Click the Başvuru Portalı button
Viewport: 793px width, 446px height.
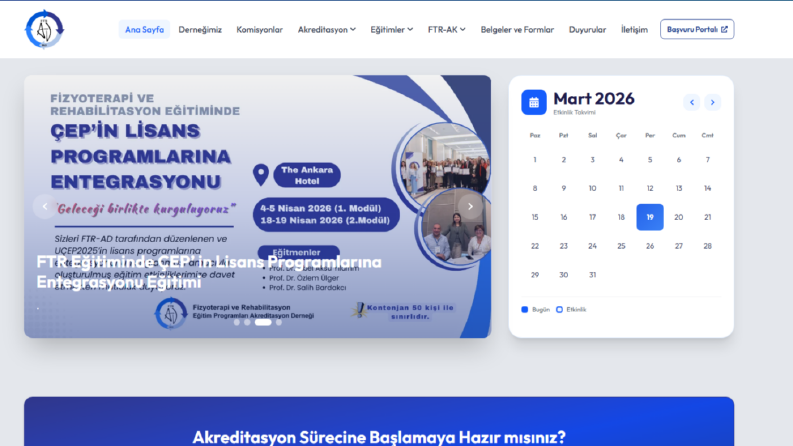click(x=697, y=29)
